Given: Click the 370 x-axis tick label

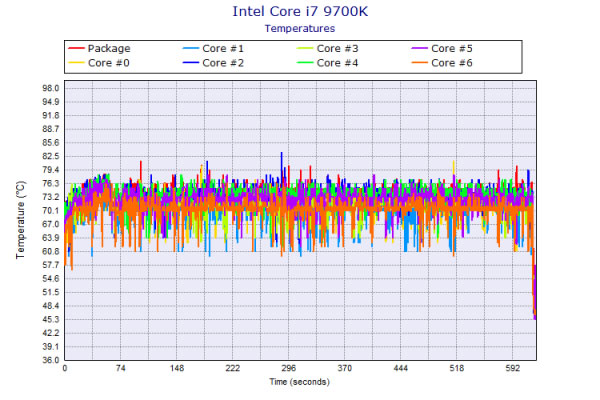Looking at the screenshot, I should pos(345,368).
